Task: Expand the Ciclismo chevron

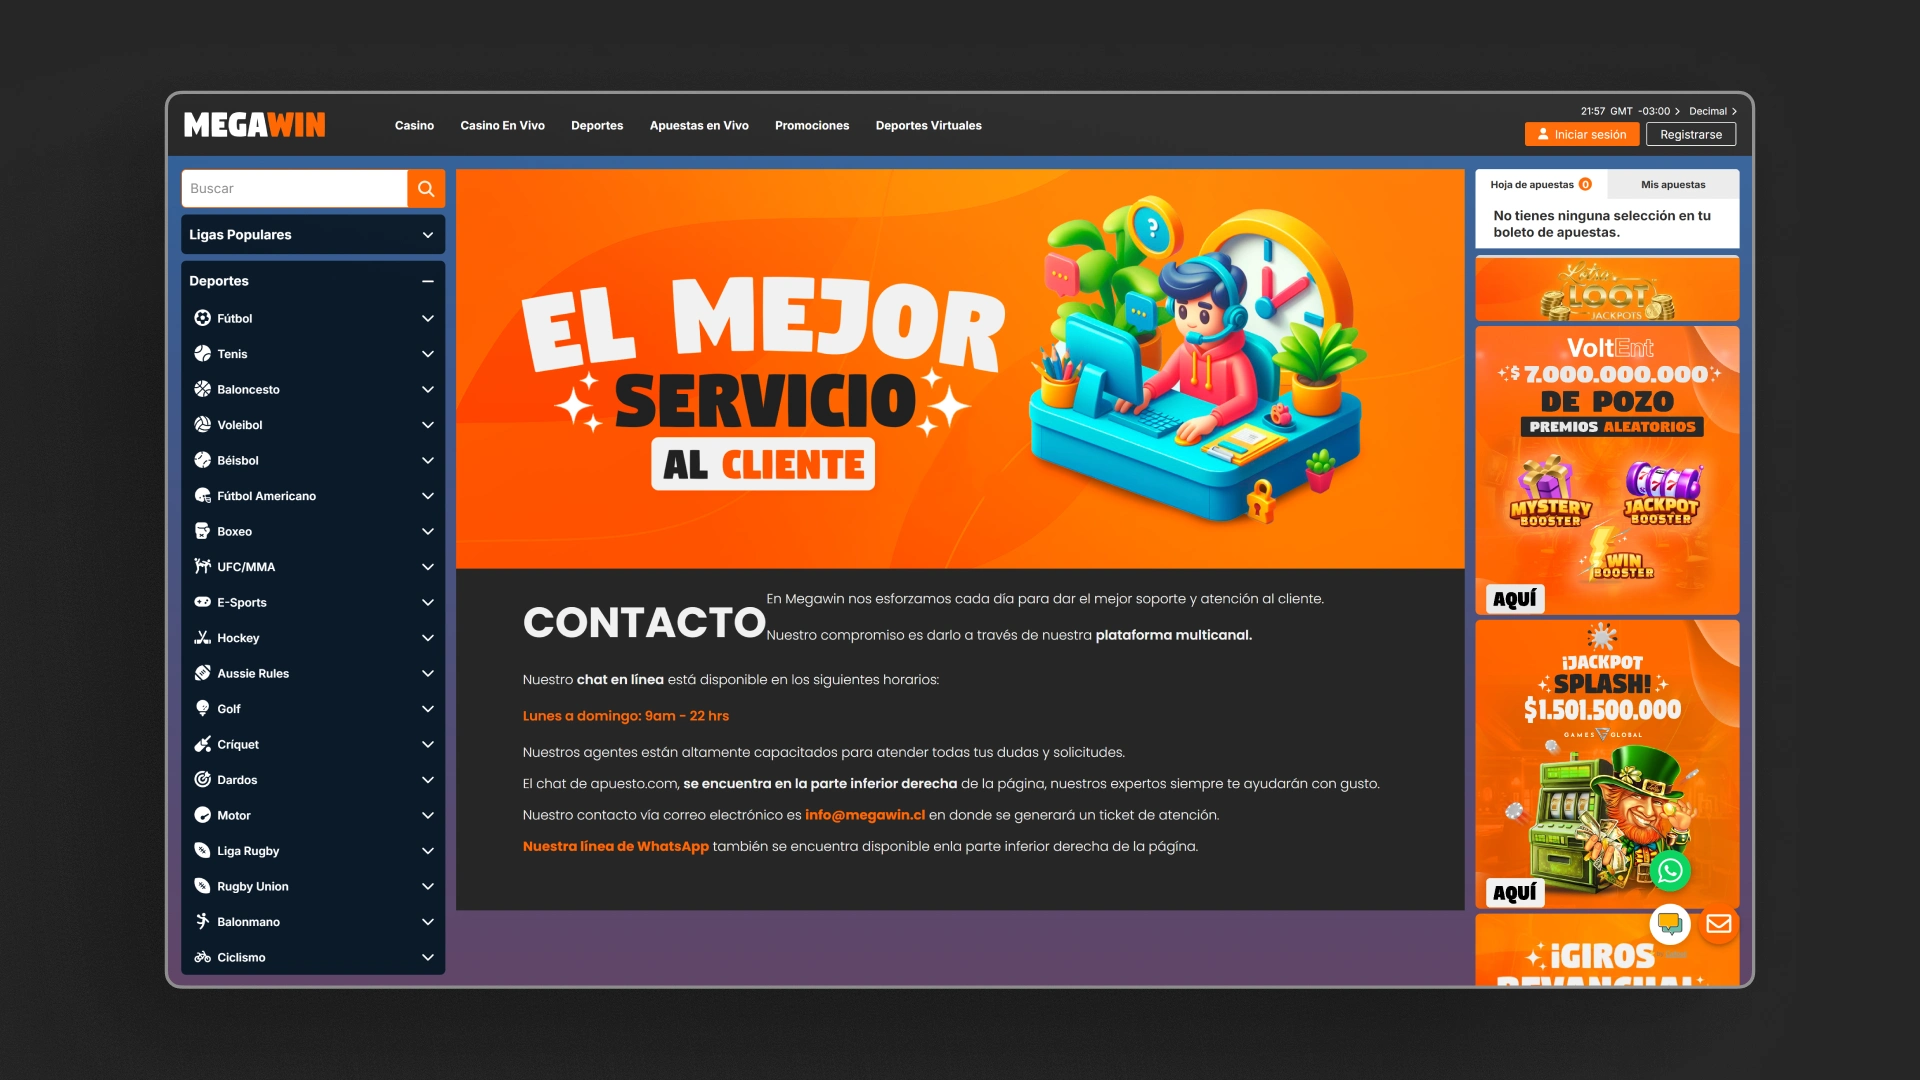Action: point(428,957)
